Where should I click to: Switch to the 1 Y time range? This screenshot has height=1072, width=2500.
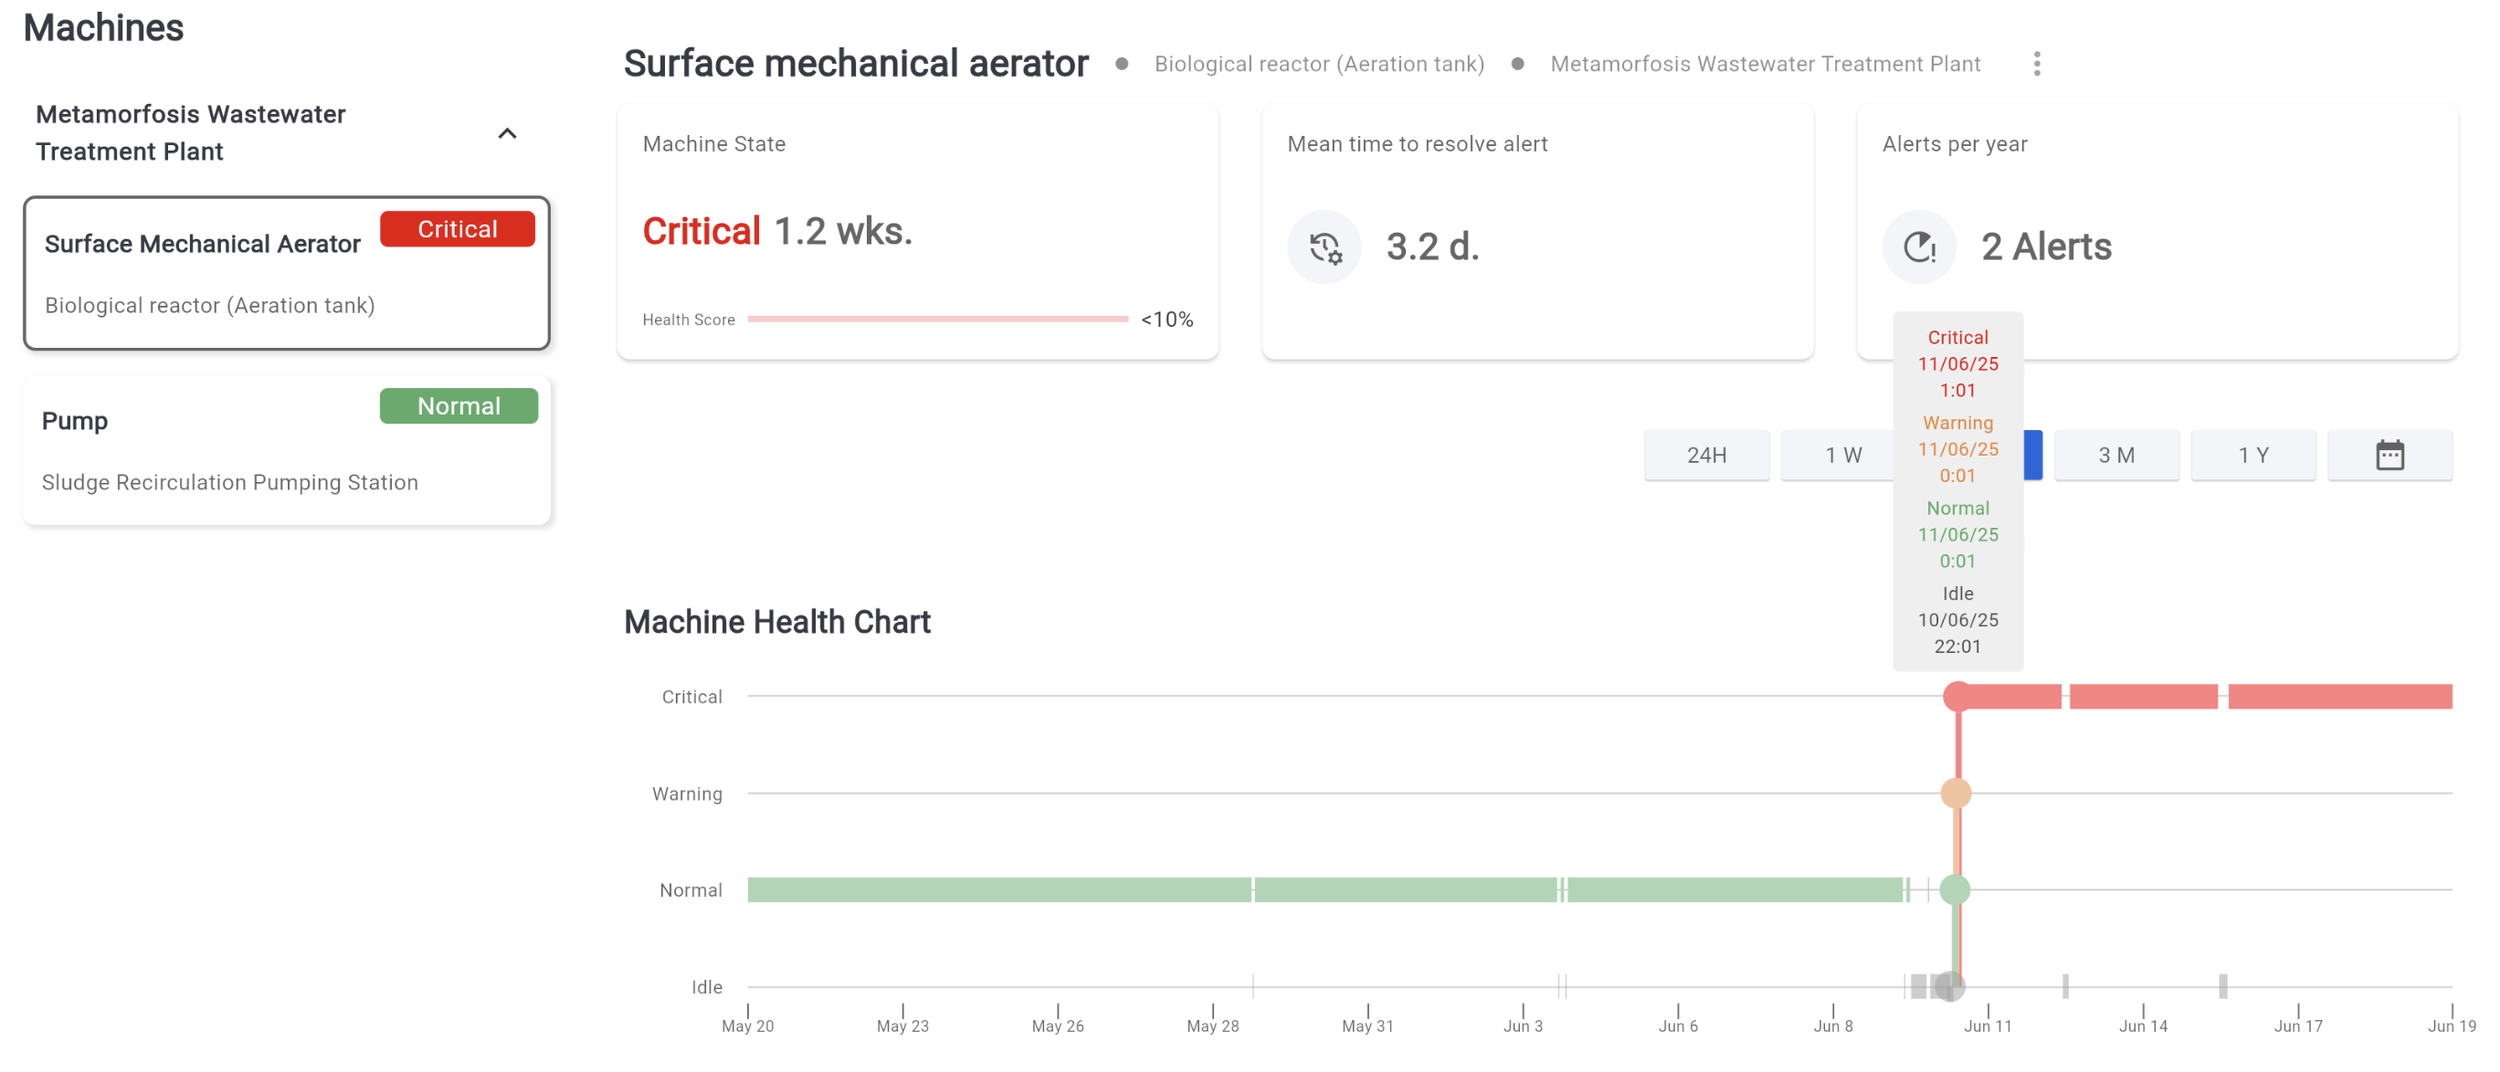[x=2252, y=455]
